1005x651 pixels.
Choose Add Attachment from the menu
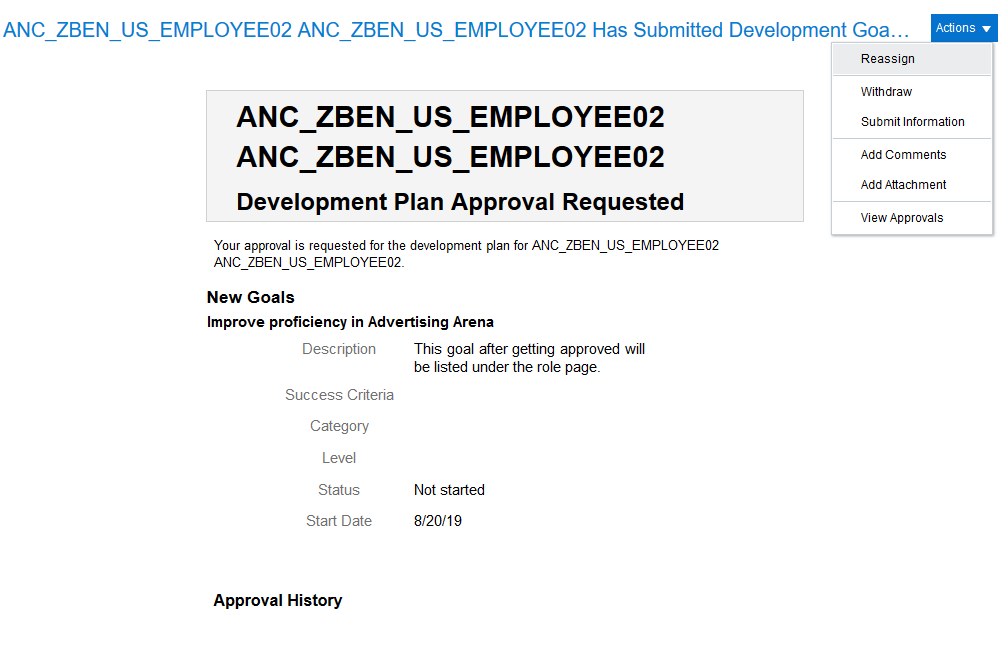tap(903, 185)
